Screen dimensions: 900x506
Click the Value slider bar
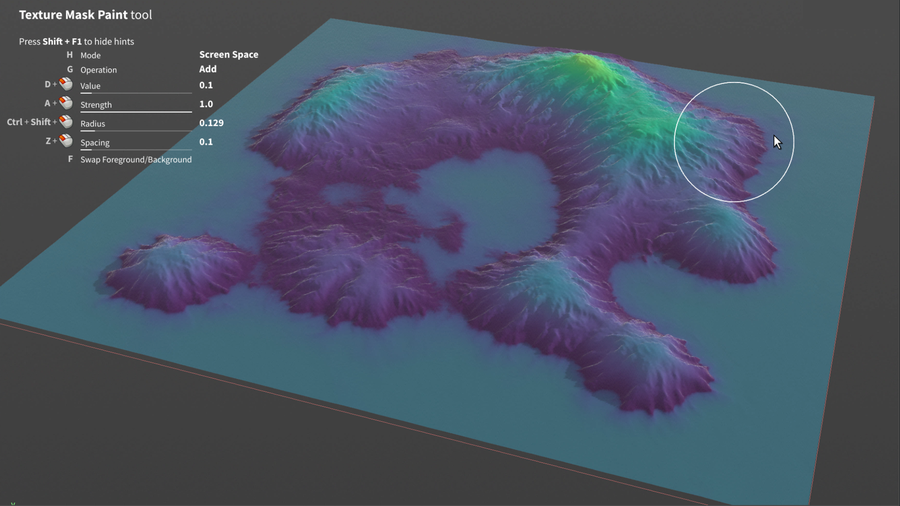click(136, 92)
